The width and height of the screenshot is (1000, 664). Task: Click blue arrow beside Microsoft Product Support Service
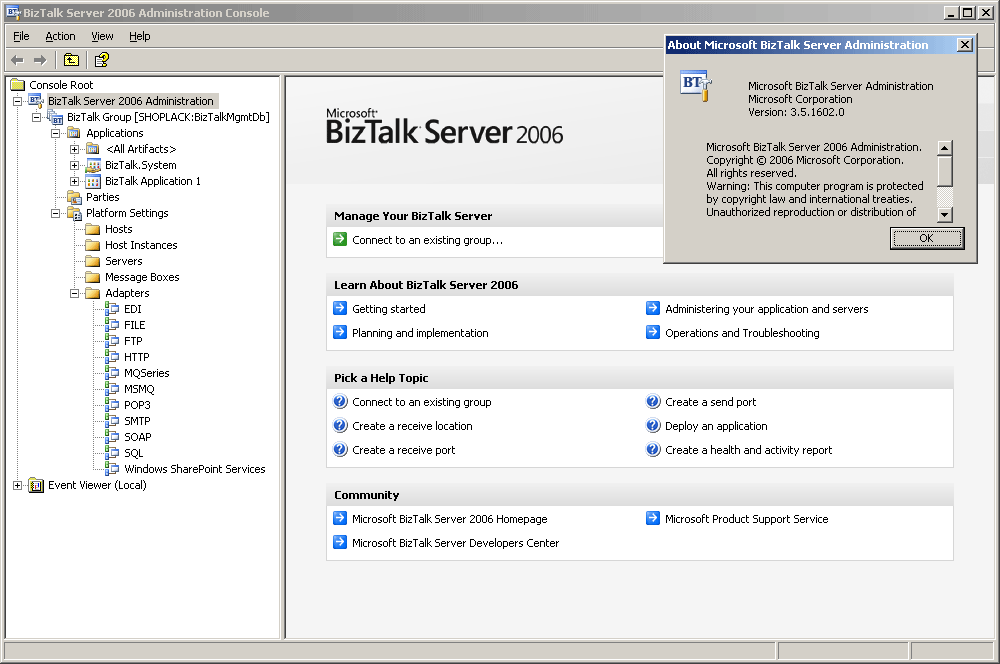coord(653,519)
